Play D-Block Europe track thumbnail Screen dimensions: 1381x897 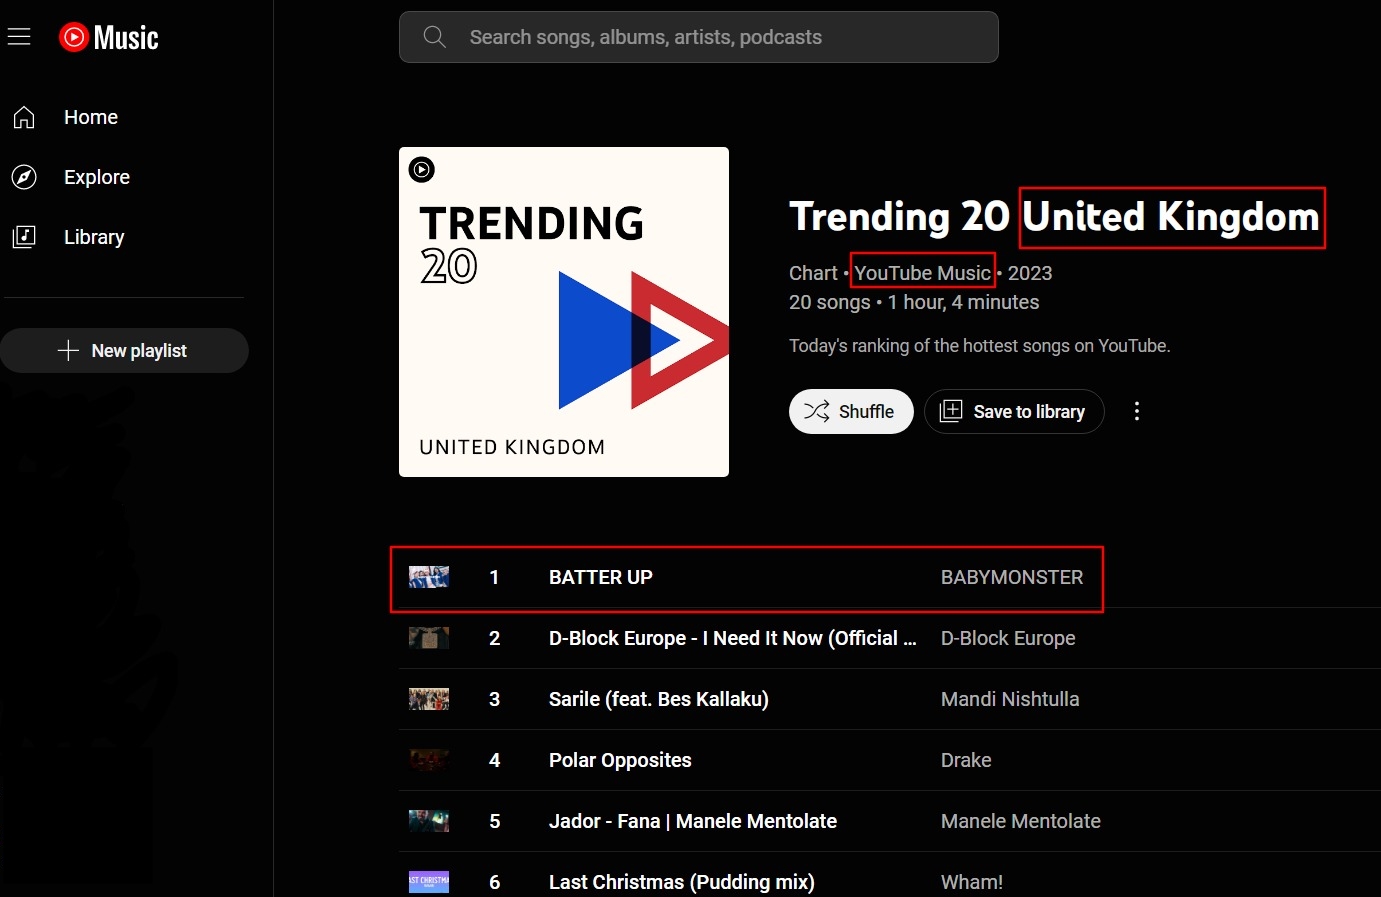429,638
